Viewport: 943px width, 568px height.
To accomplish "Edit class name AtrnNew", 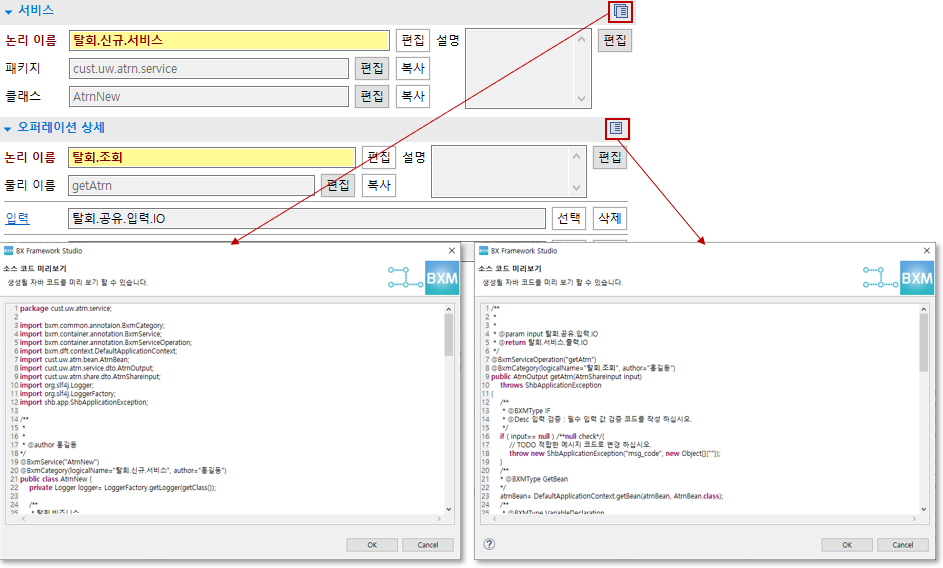I will click(x=372, y=96).
